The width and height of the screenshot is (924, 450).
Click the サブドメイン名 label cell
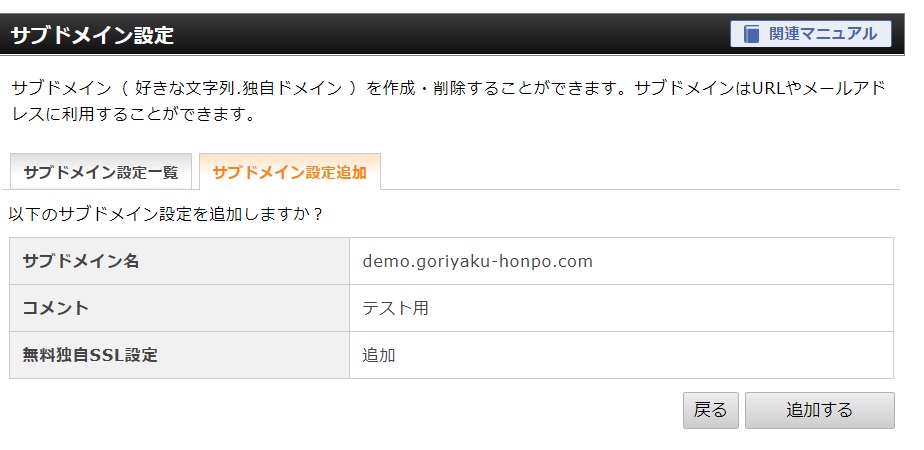(179, 261)
